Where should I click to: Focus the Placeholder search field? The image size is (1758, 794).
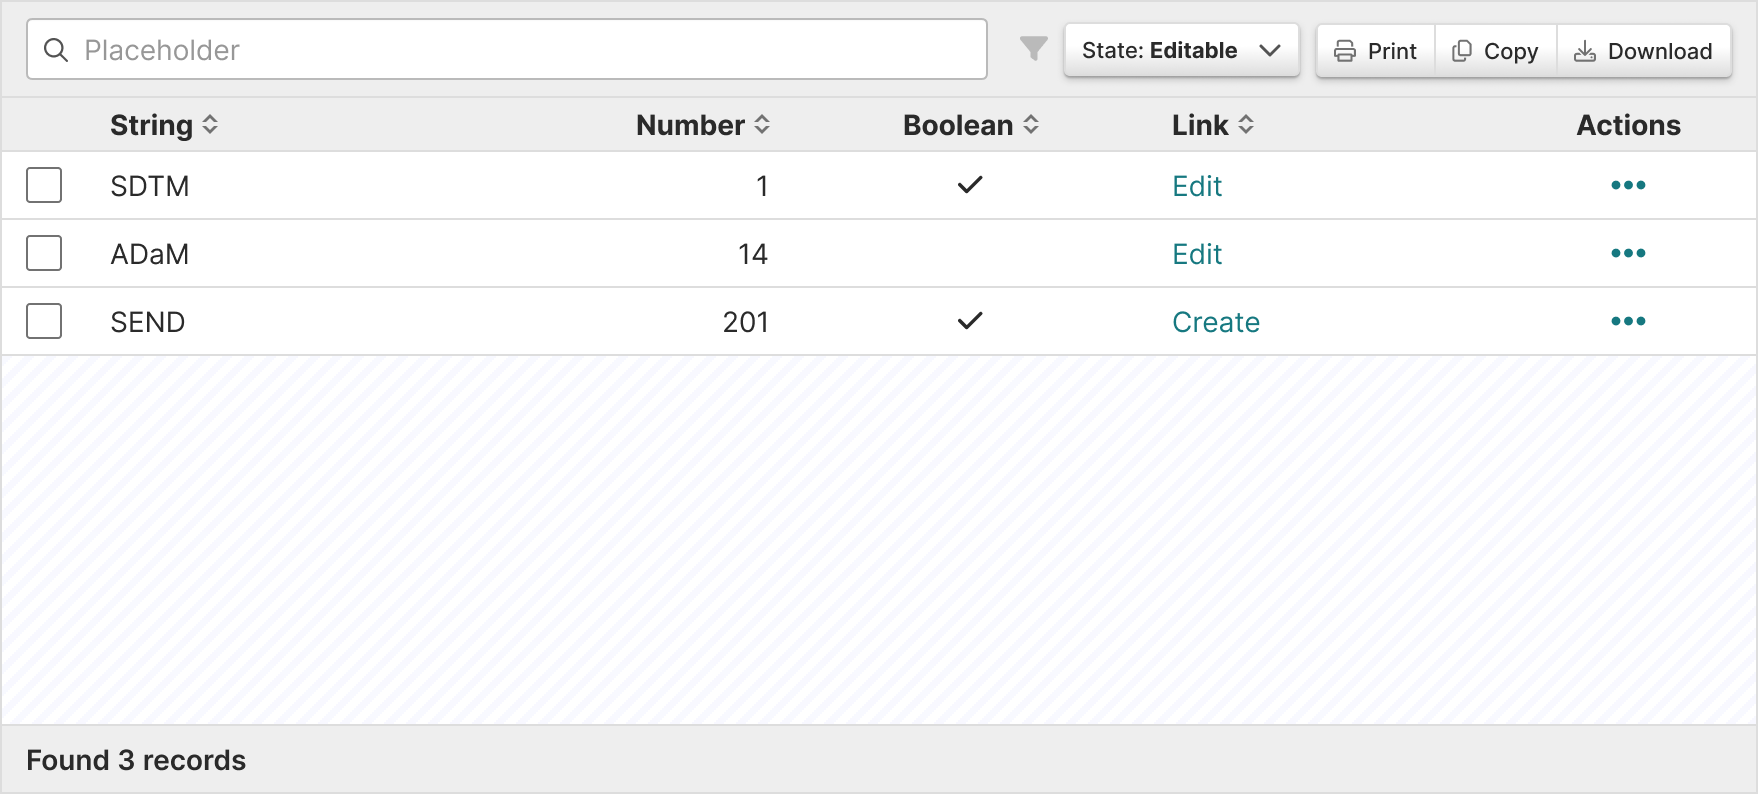(507, 49)
